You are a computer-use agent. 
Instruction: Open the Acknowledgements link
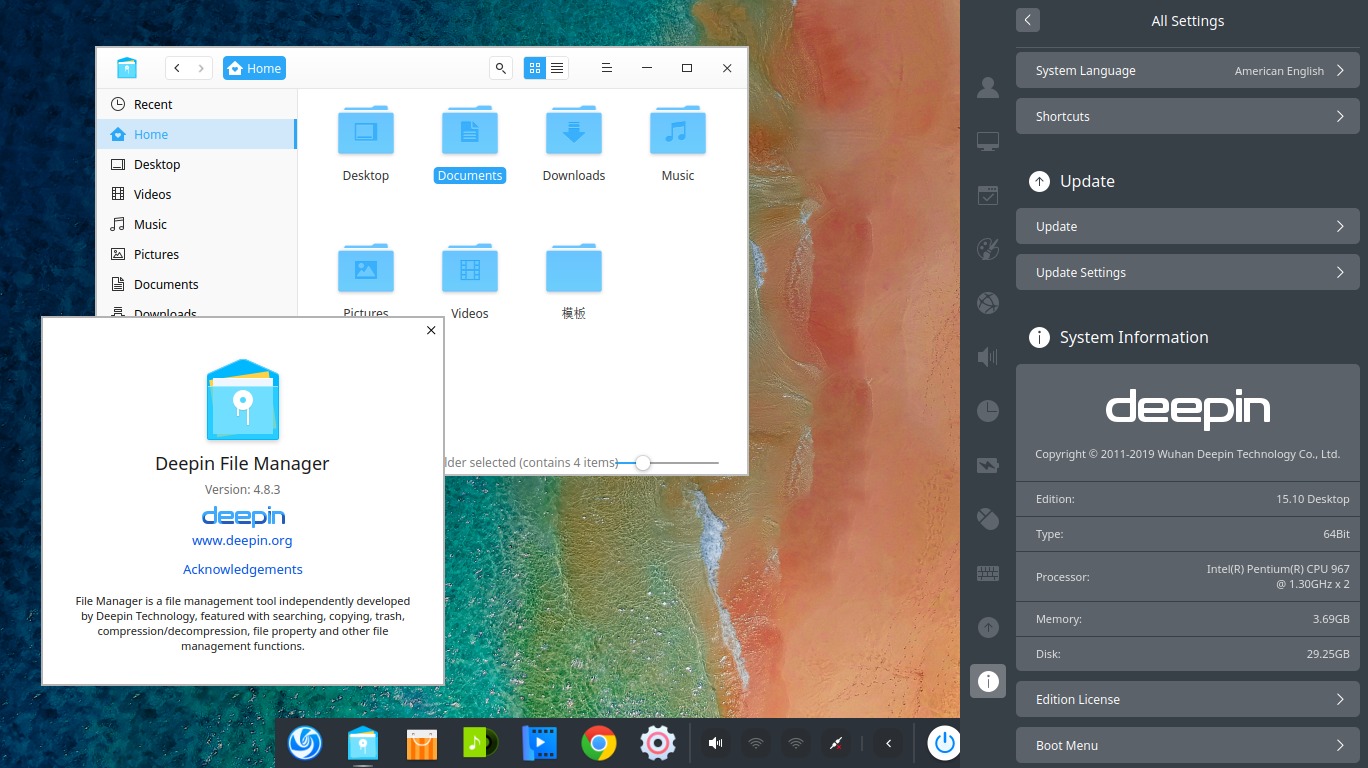(242, 569)
